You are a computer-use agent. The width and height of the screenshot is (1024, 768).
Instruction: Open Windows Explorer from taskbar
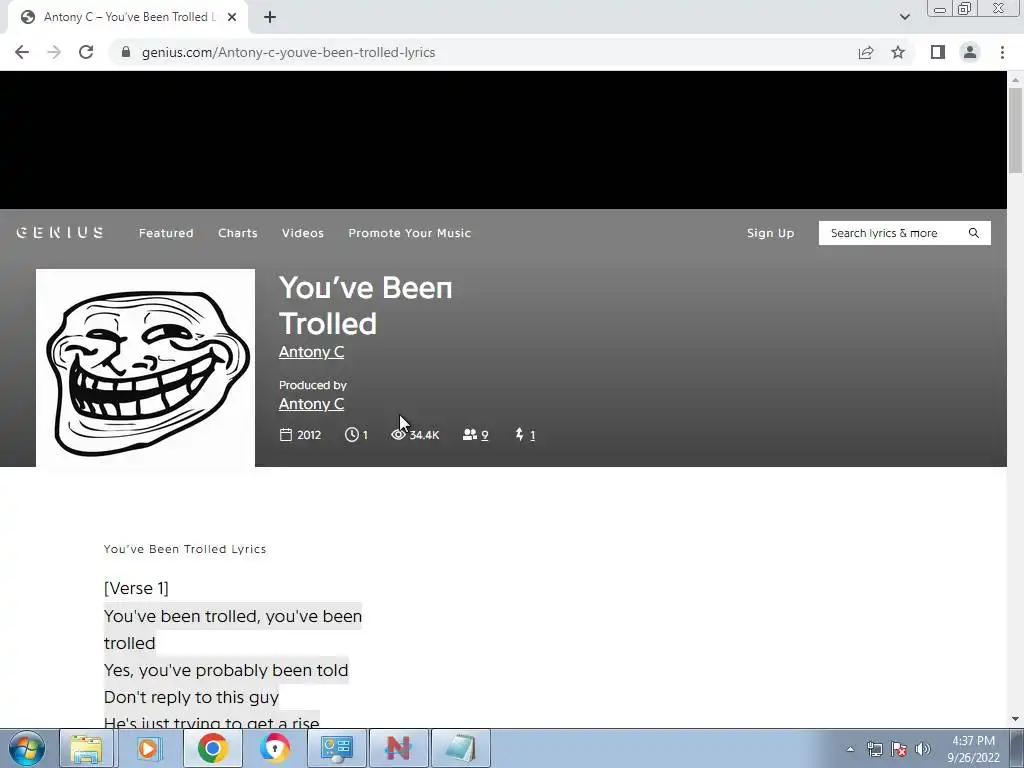(86, 748)
